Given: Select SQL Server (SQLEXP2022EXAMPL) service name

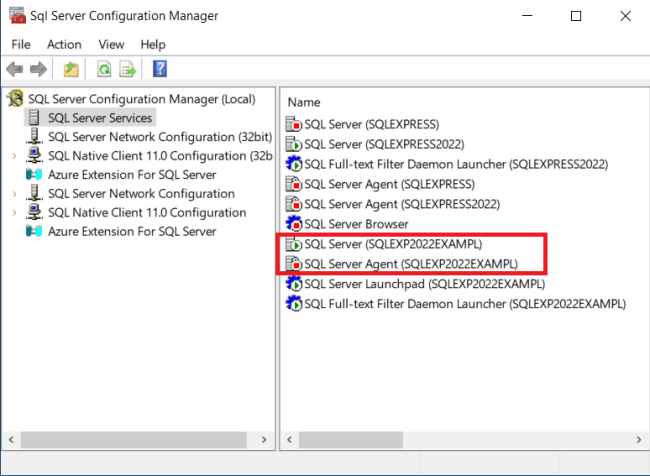Looking at the screenshot, I should click(393, 244).
